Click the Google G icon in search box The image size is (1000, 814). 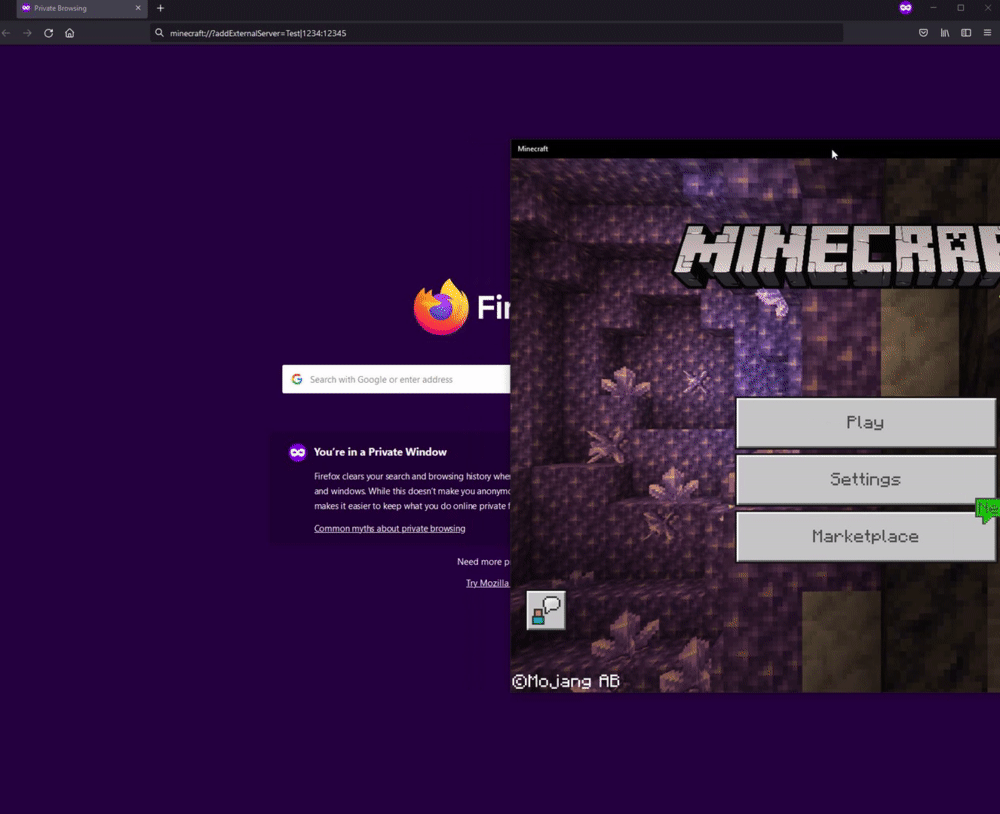point(297,379)
